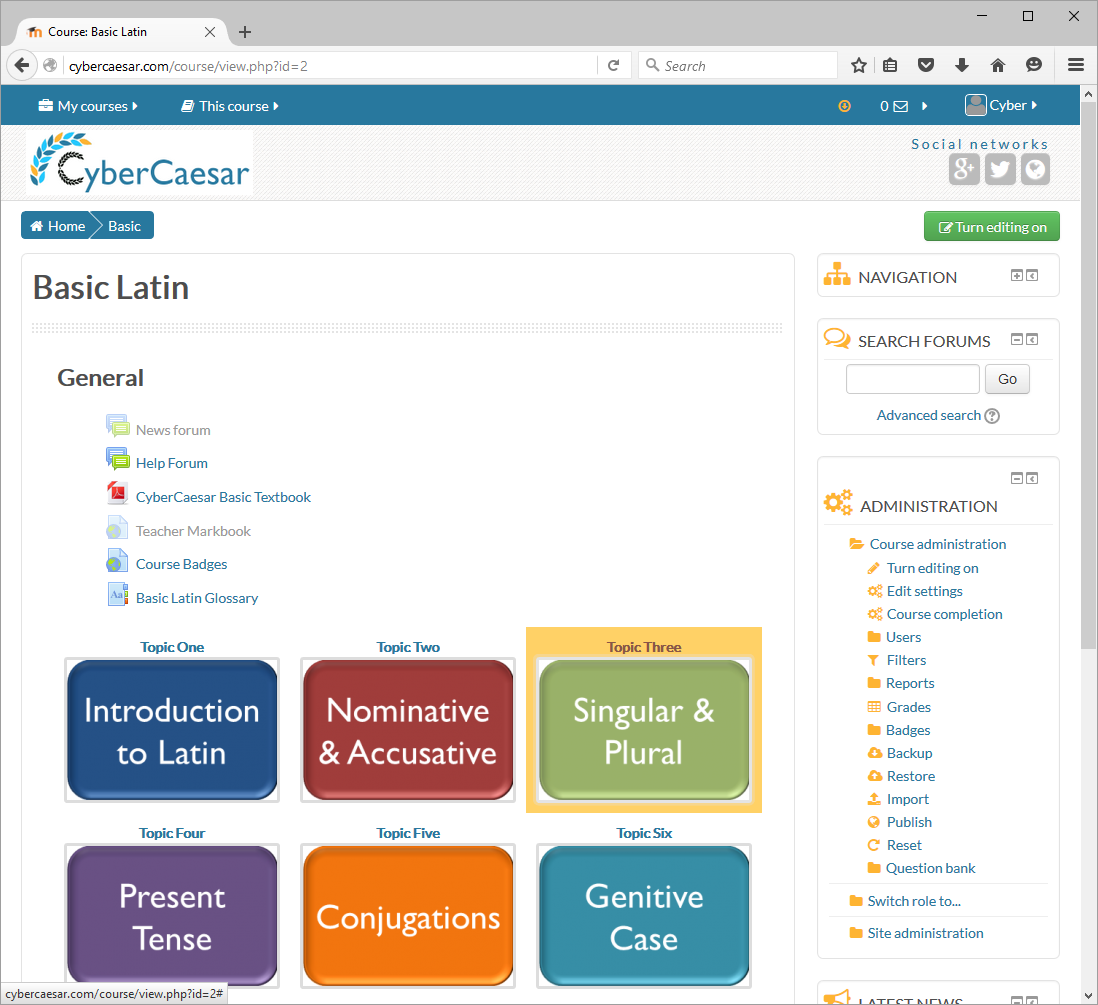1098x1005 pixels.
Task: Collapse the Search Forums block
Action: pos(1017,339)
